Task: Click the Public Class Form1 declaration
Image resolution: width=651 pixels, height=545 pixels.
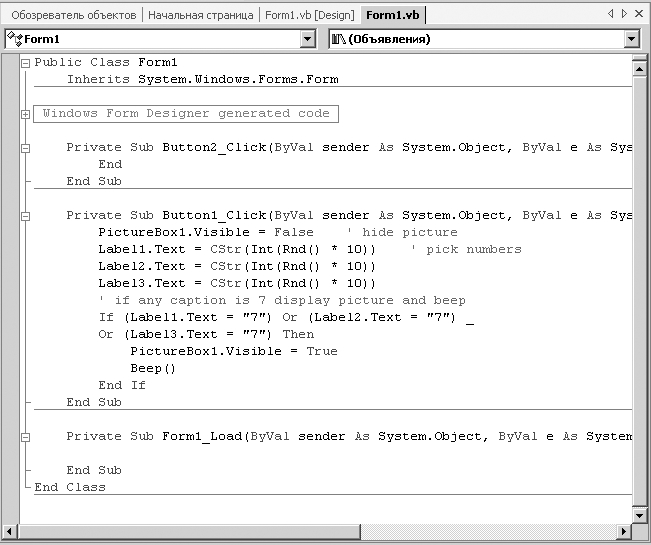Action: click(x=106, y=63)
